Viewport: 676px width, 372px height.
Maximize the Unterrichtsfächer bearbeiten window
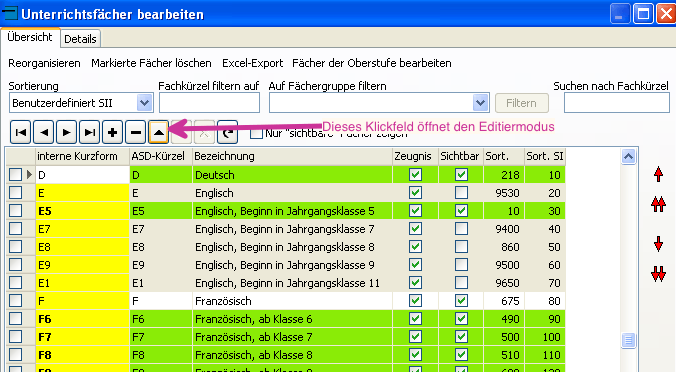pos(643,14)
